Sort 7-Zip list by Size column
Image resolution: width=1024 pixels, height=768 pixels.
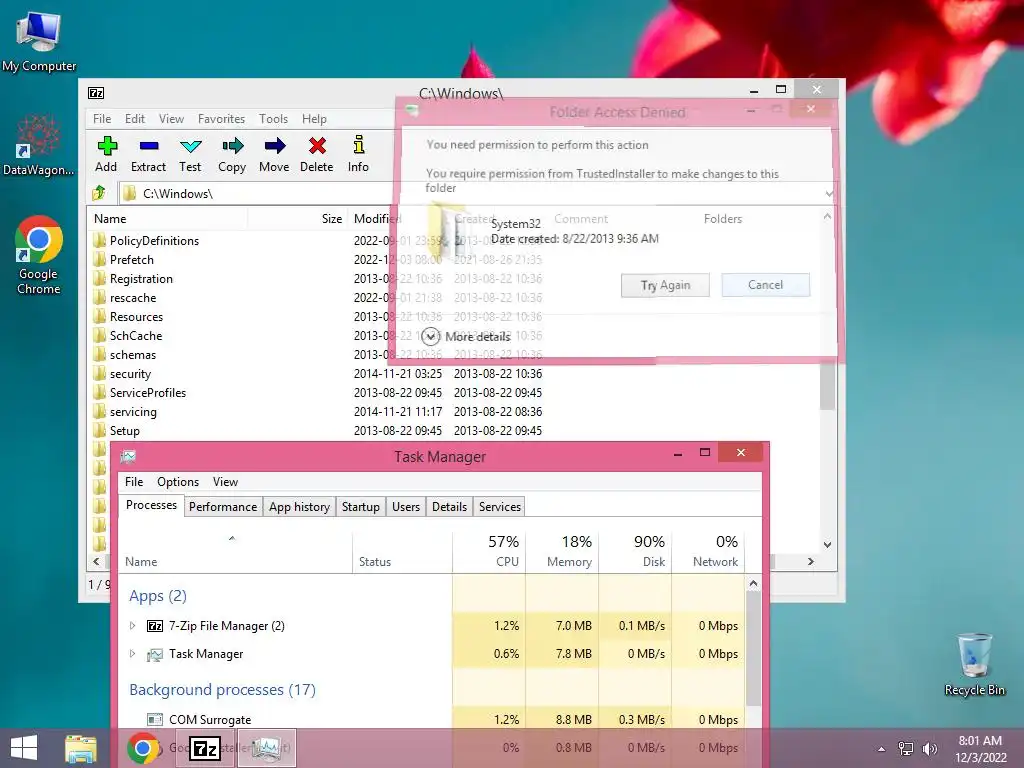[298, 219]
